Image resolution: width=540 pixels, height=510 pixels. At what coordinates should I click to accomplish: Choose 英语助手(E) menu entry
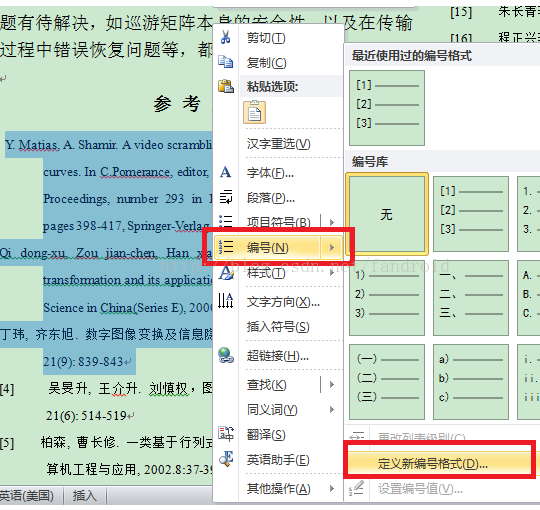(278, 459)
